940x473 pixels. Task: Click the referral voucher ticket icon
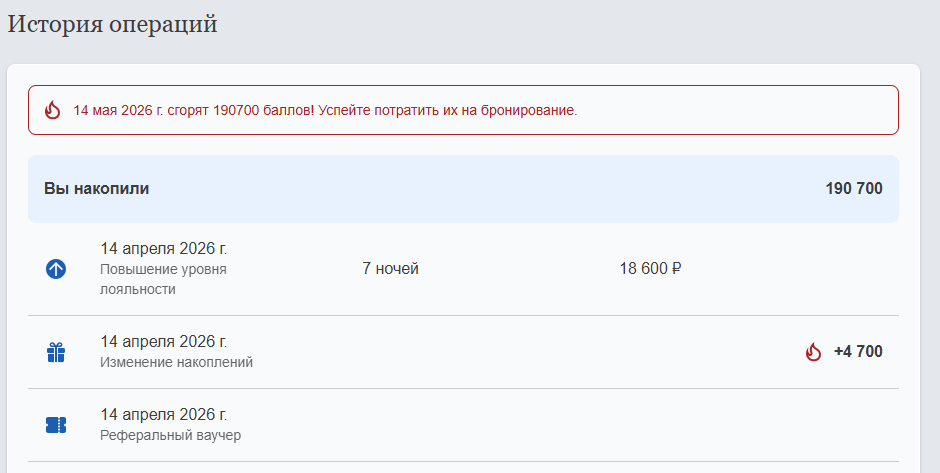[56, 425]
